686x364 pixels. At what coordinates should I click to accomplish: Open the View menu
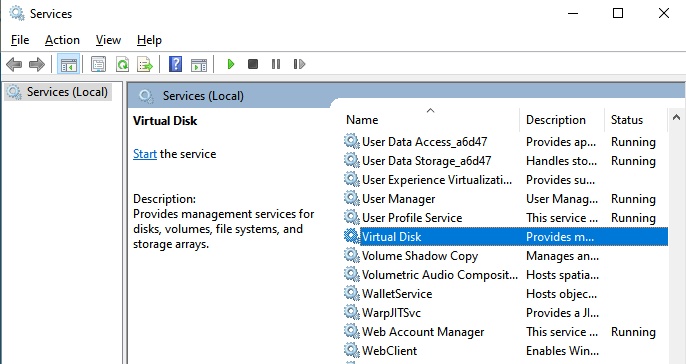[x=108, y=40]
